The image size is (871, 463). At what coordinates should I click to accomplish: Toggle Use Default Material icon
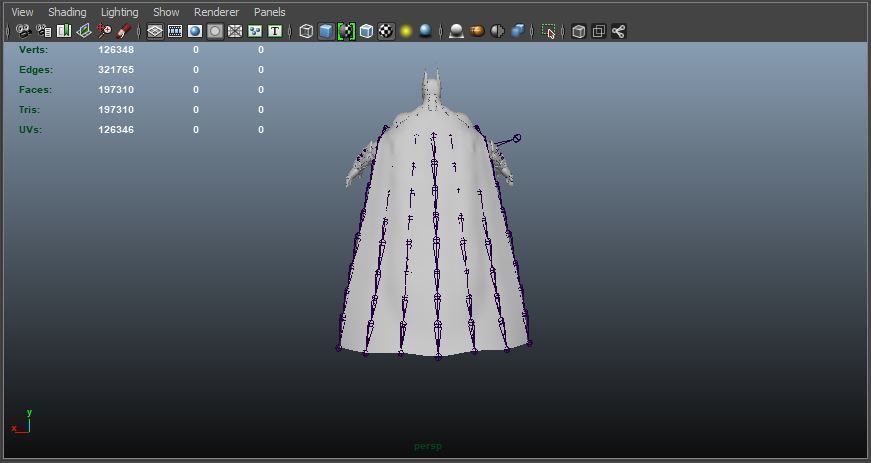click(x=346, y=31)
